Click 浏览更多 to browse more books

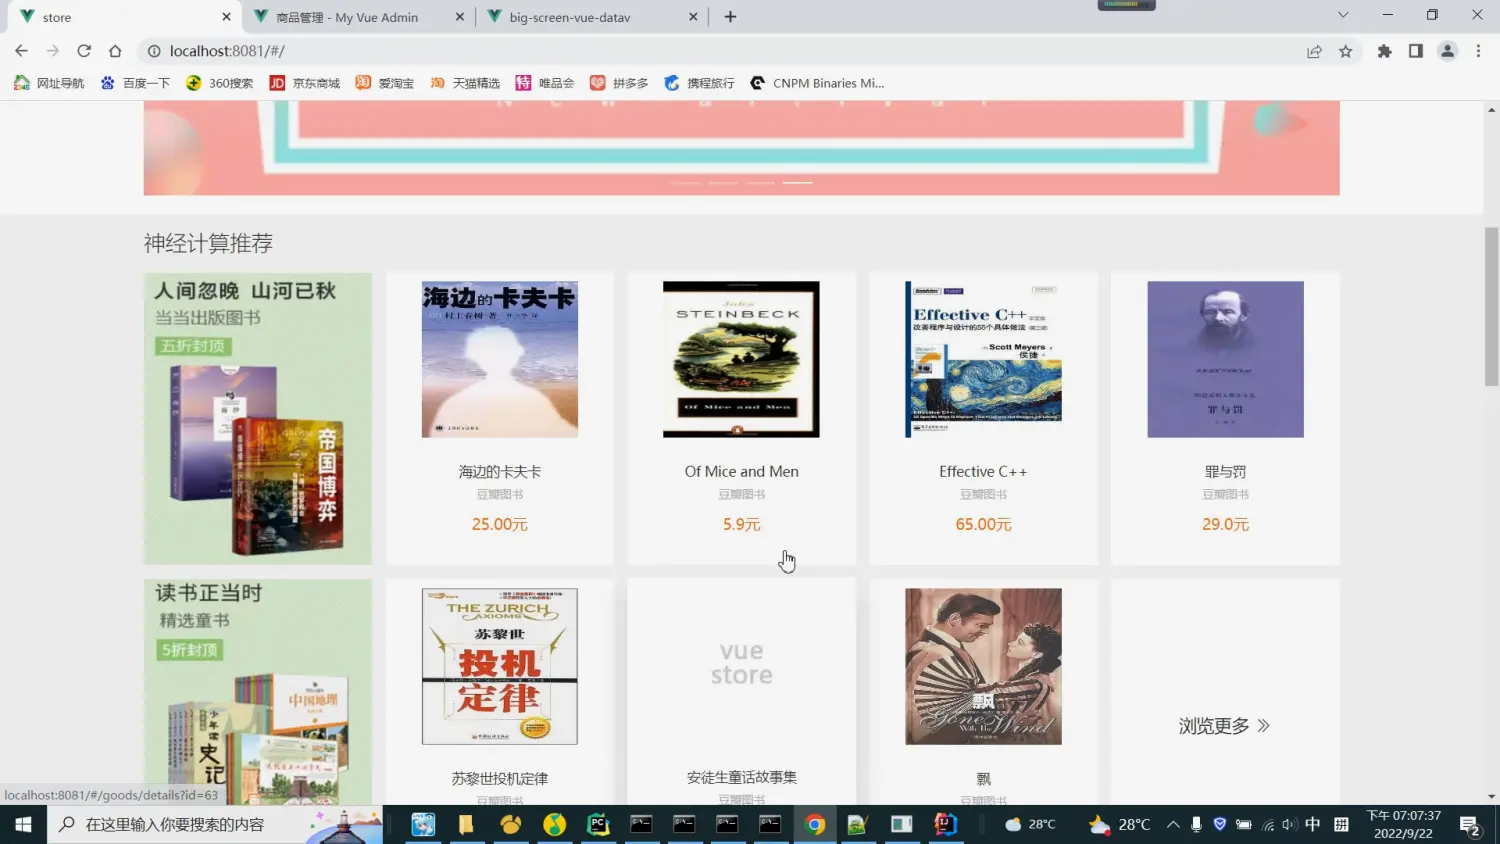[1224, 726]
